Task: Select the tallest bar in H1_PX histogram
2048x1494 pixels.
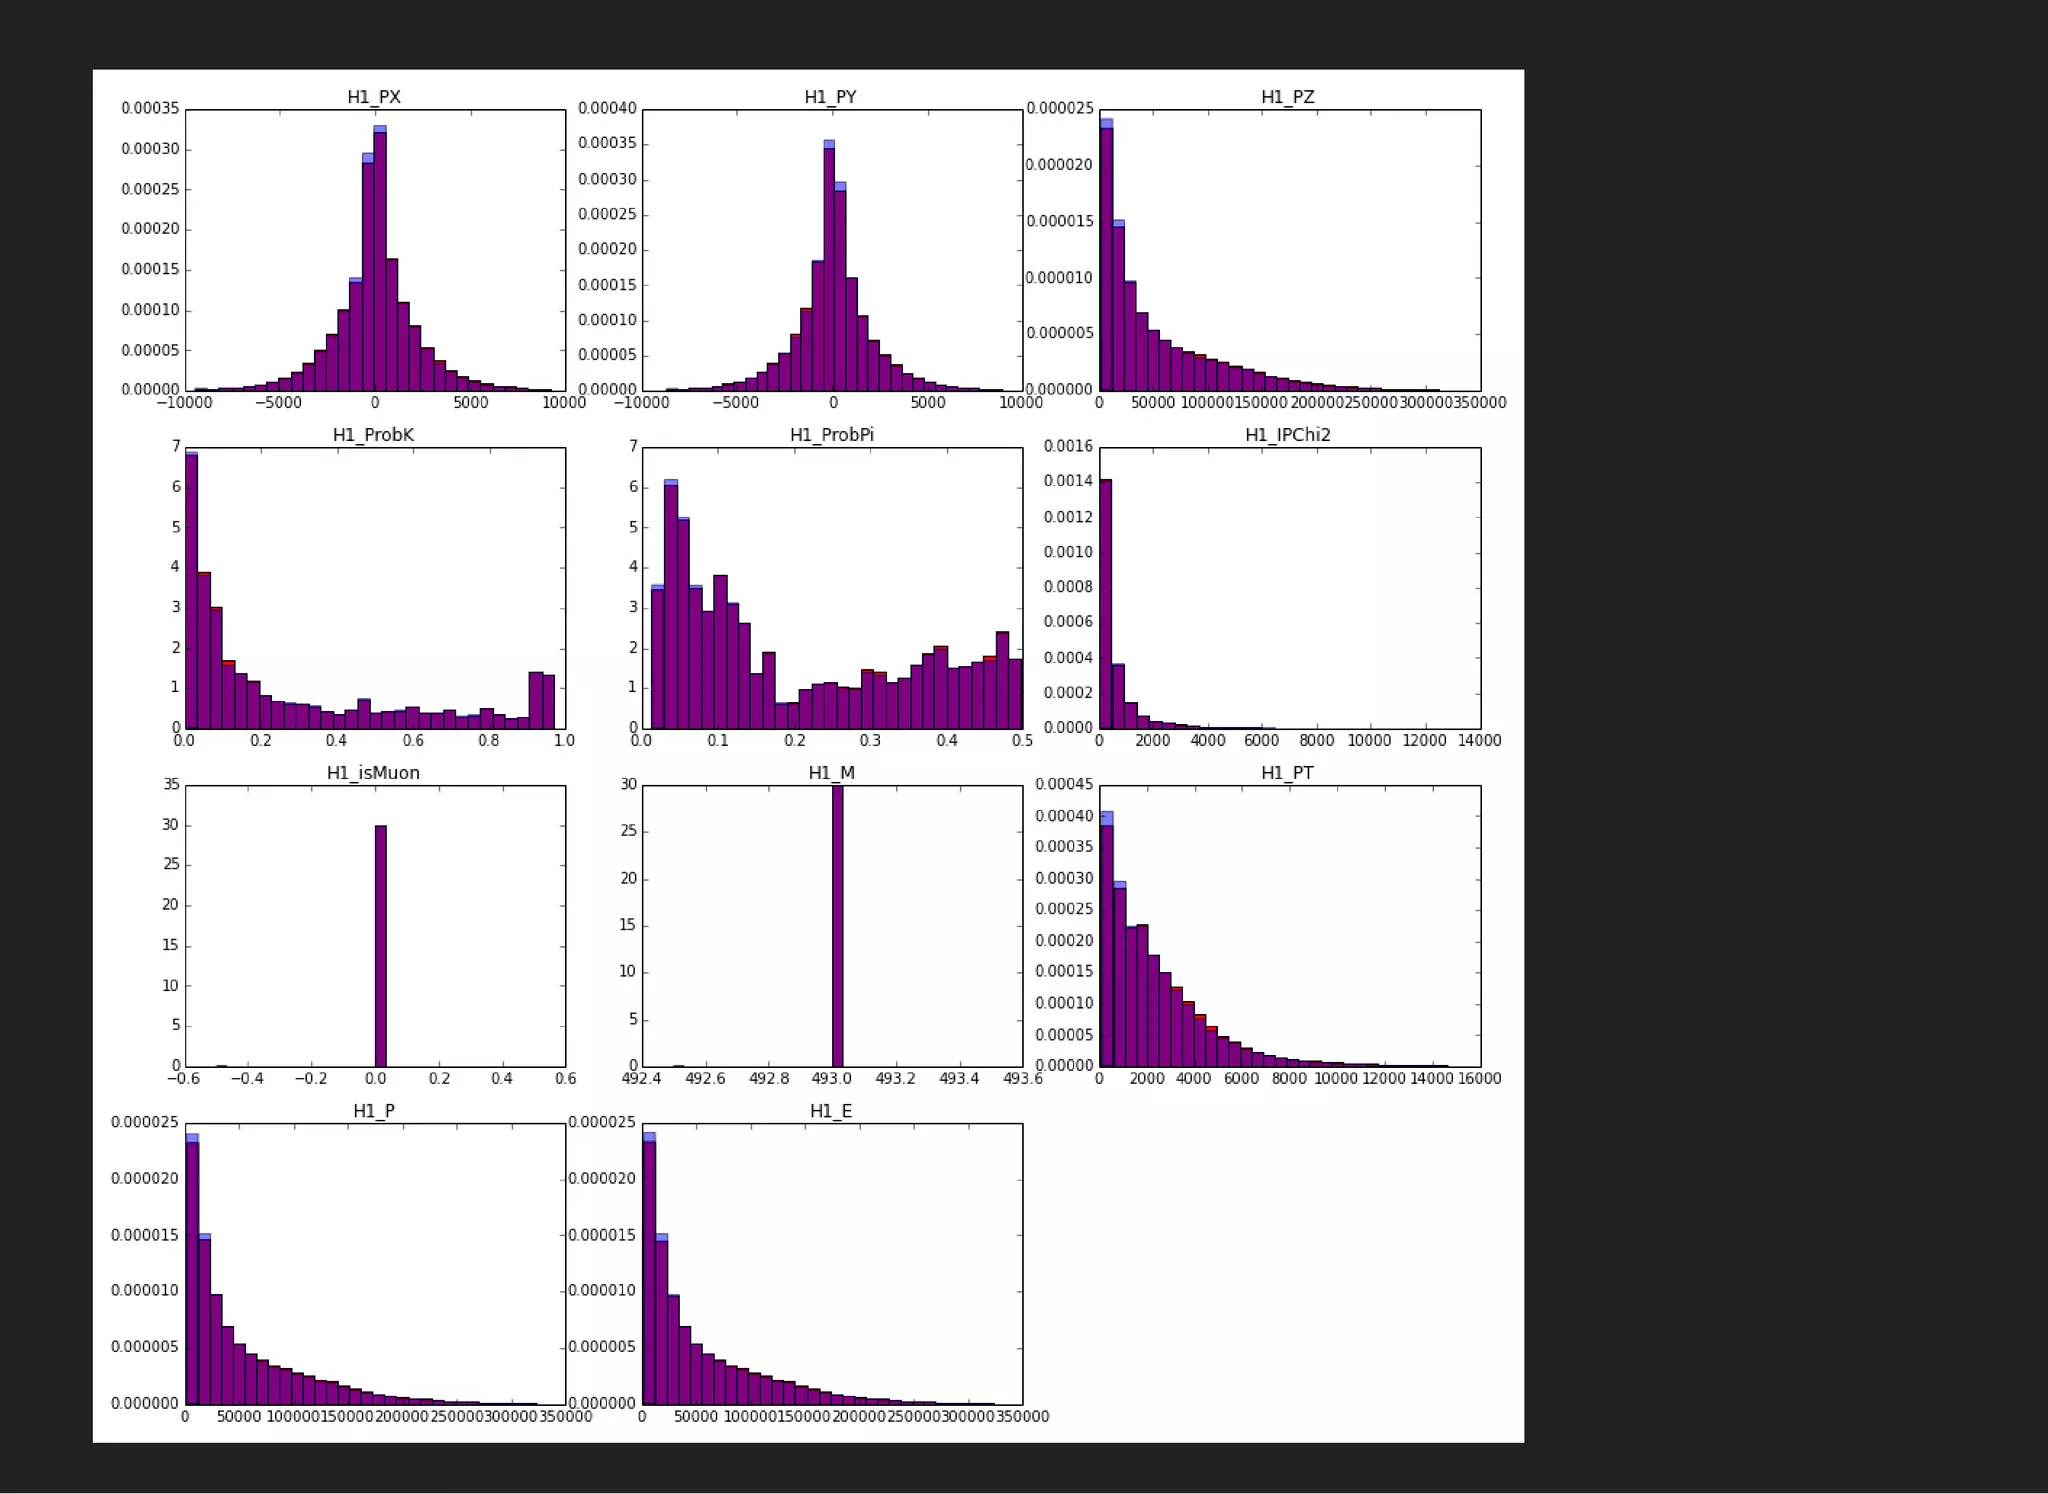Action: (380, 260)
